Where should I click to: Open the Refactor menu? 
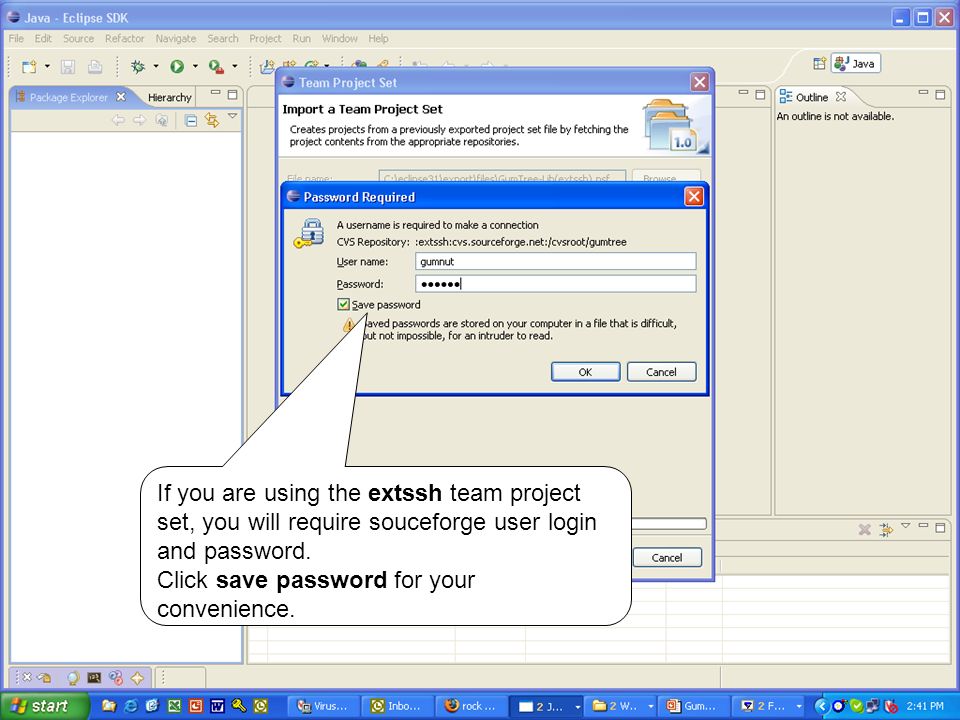point(124,39)
